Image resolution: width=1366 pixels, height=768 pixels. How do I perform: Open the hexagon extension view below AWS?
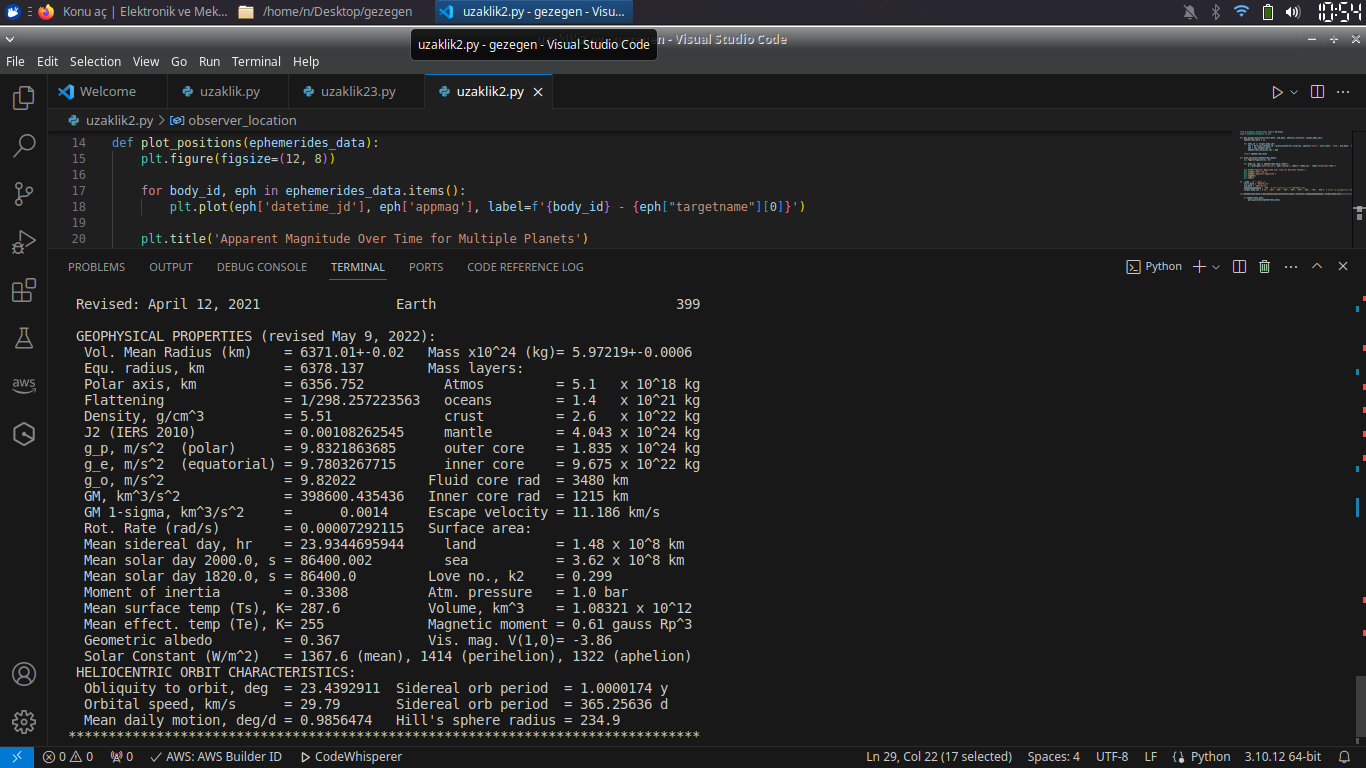click(x=24, y=434)
